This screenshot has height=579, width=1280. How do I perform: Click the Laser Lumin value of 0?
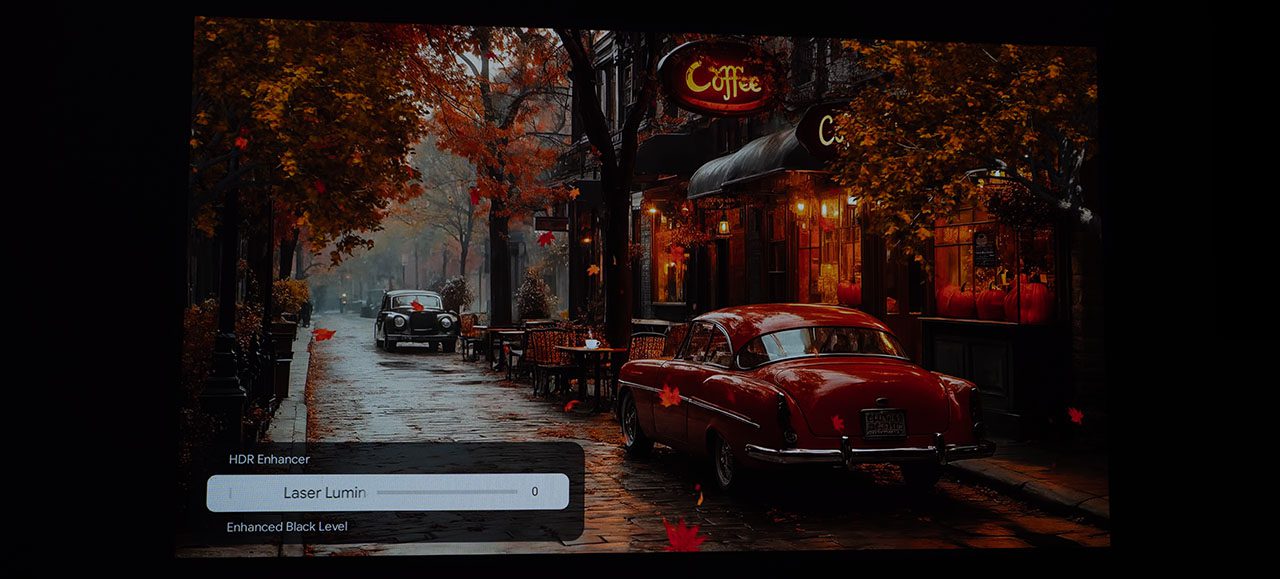coord(535,492)
